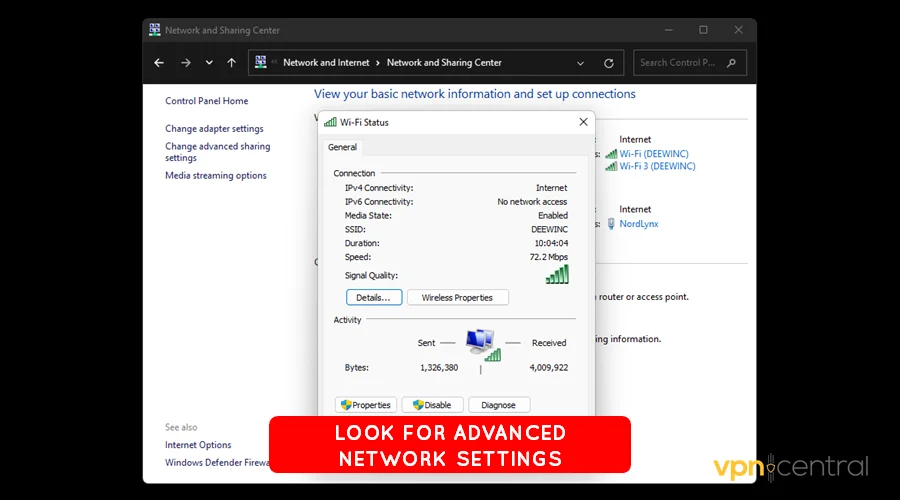Select IPv6 value No network access
The height and width of the screenshot is (500, 900).
pos(532,202)
